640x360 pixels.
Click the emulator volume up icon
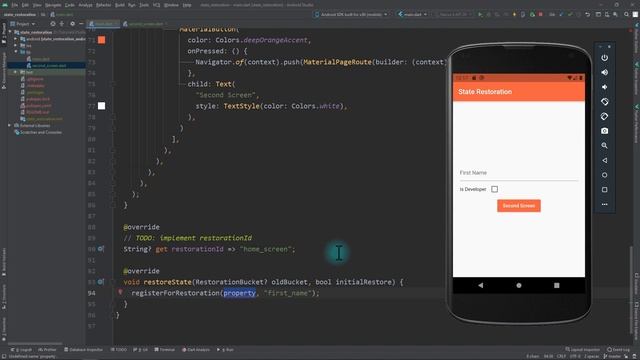pyautogui.click(x=604, y=72)
